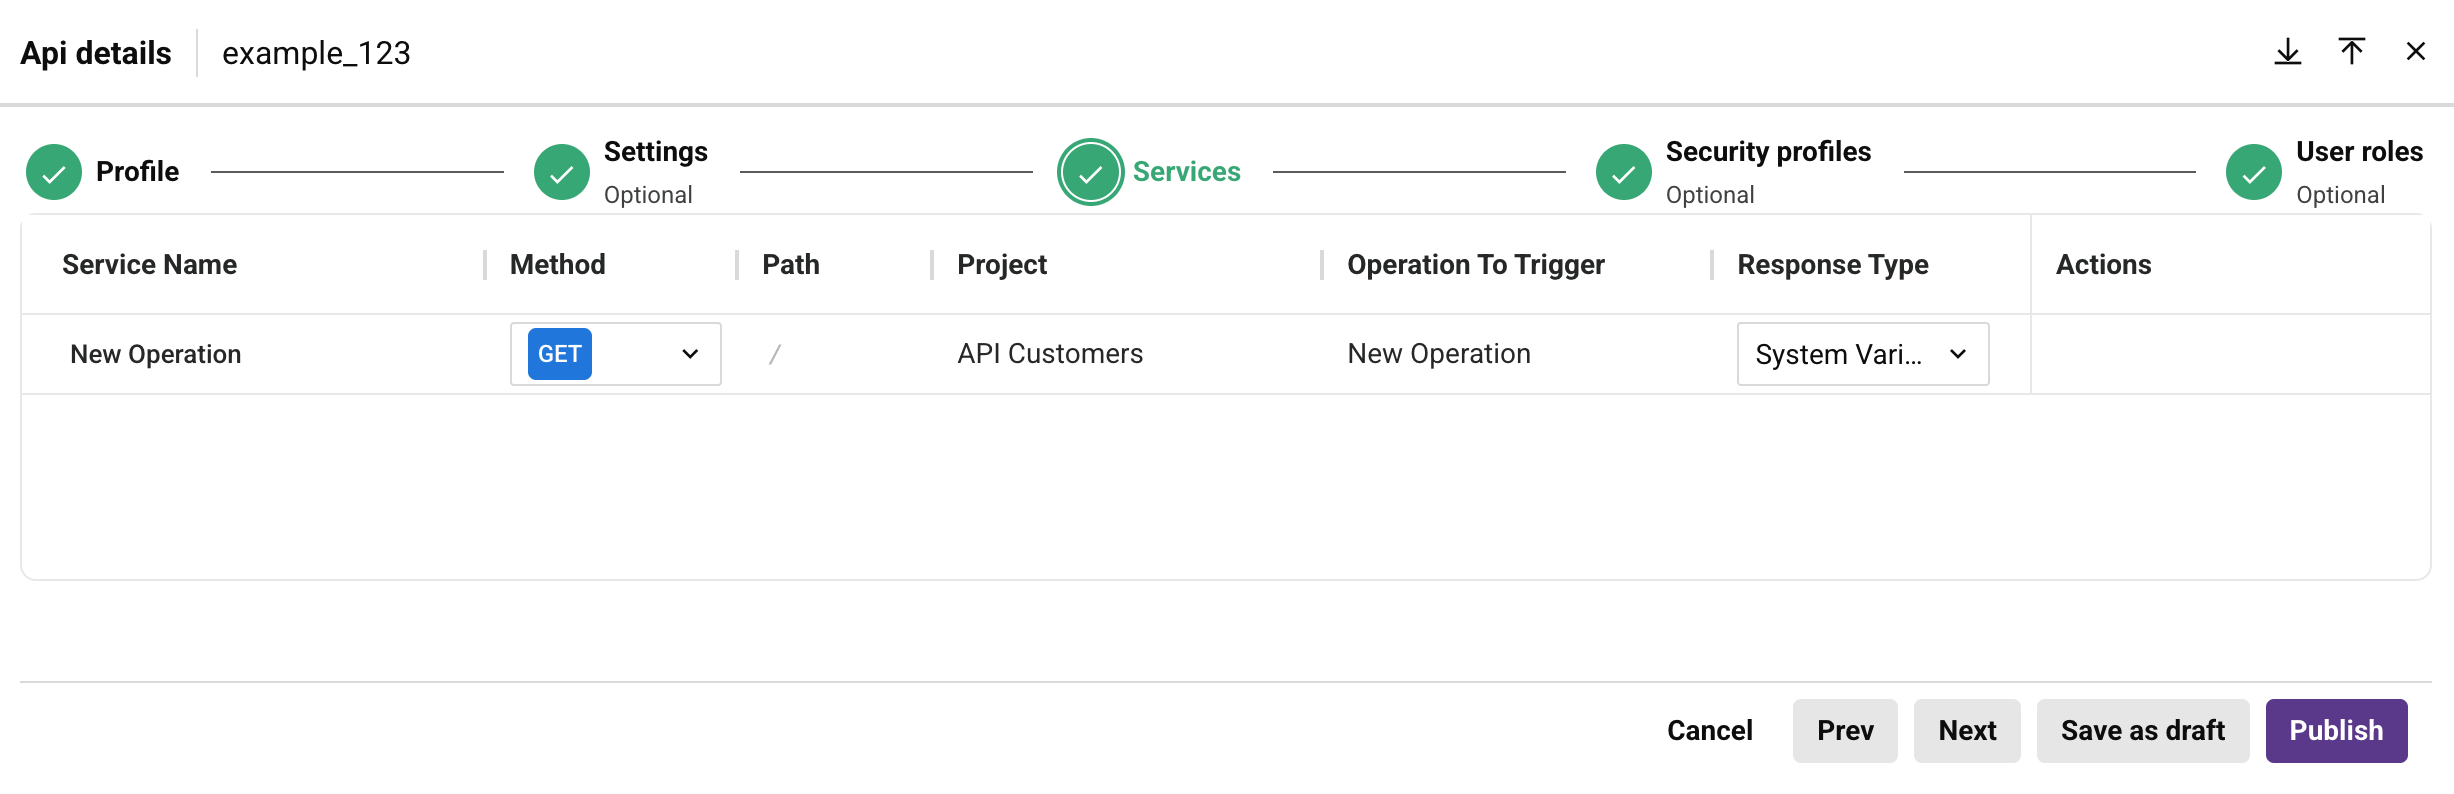Screen dimensions: 2454x794
Task: Click the Next button
Action: tap(1967, 731)
